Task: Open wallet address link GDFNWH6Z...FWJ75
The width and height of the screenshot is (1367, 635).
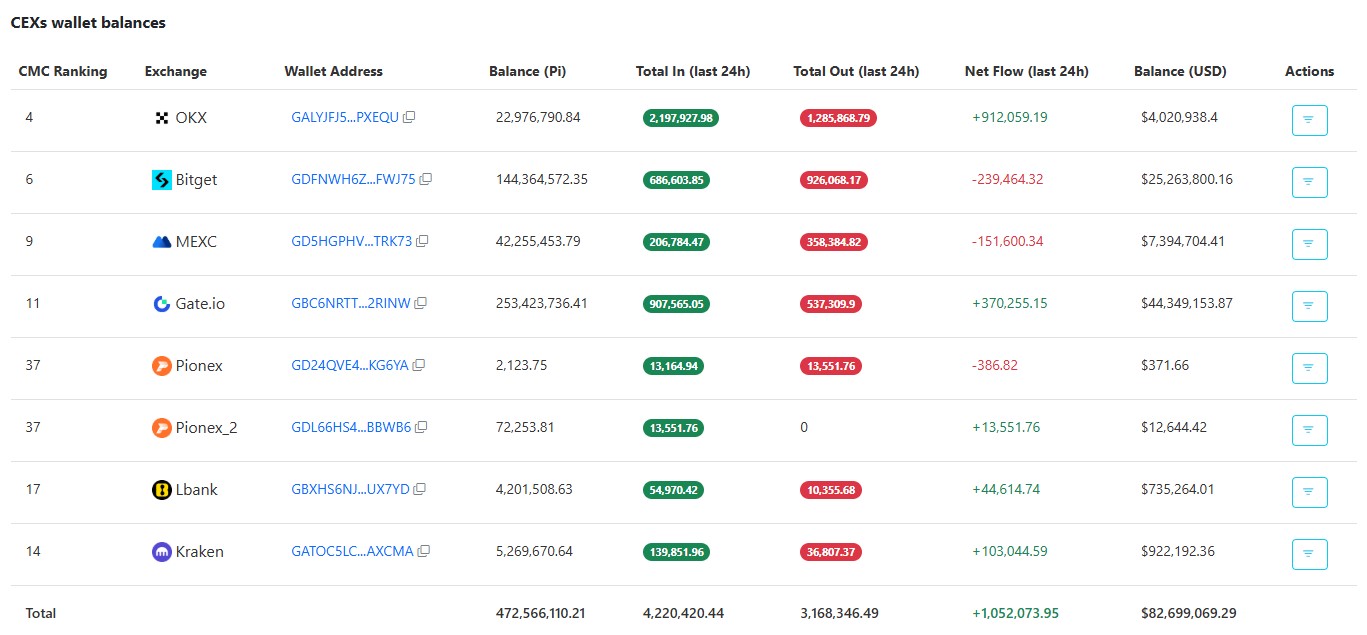Action: [x=352, y=180]
